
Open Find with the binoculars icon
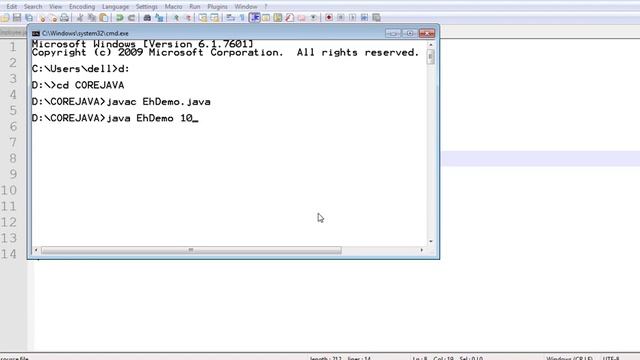[x=147, y=18]
